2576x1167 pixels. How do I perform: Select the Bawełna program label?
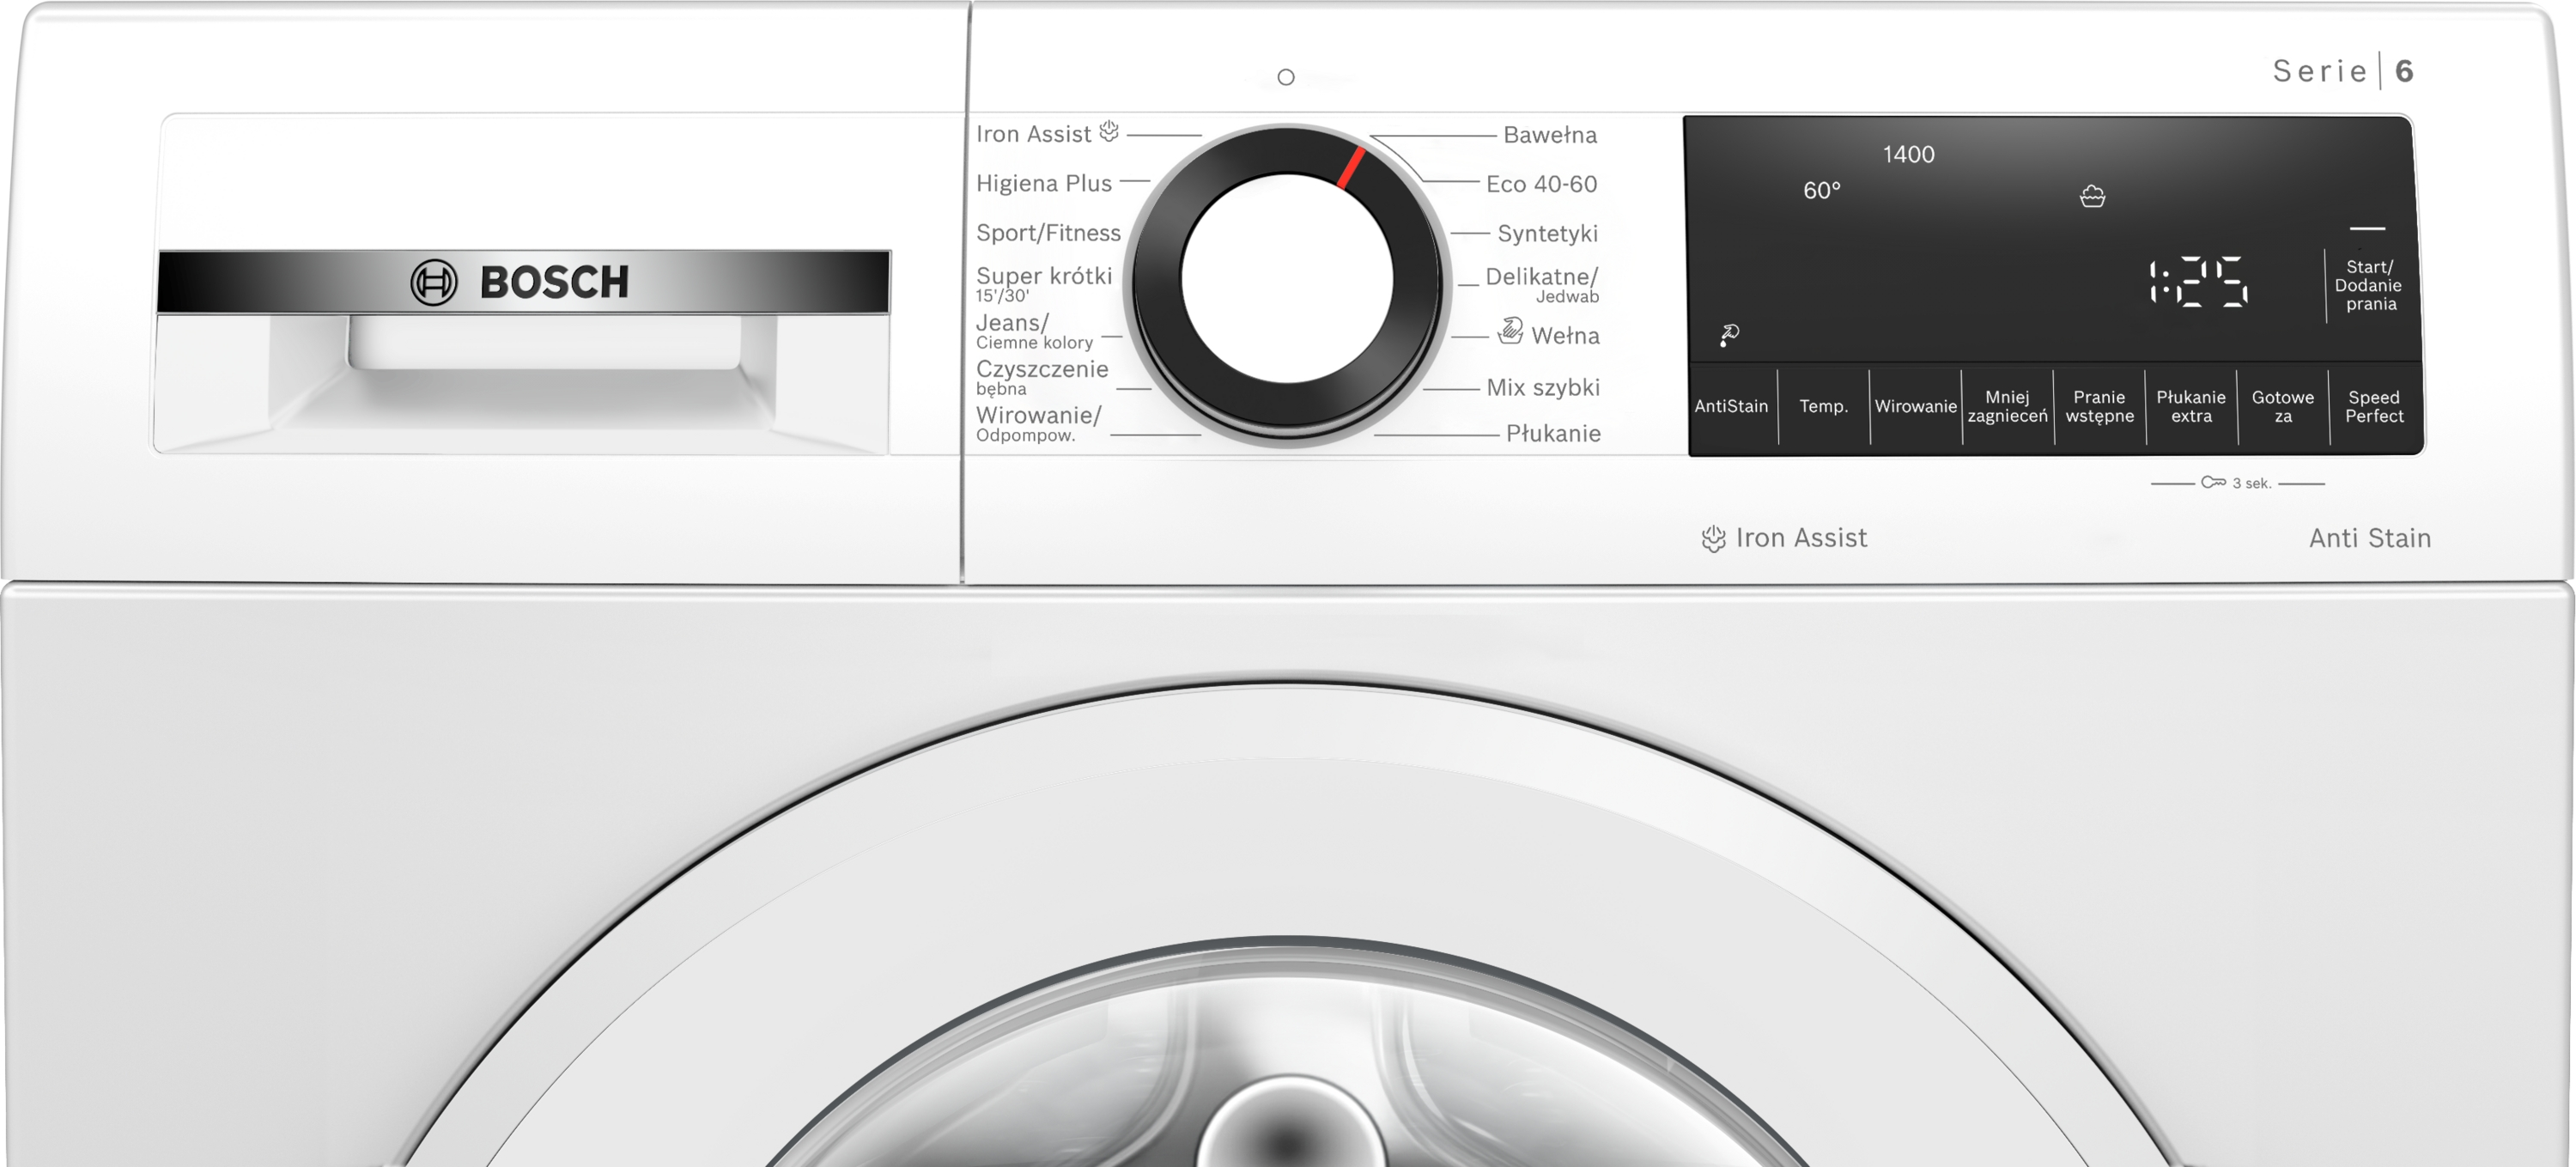1549,135
